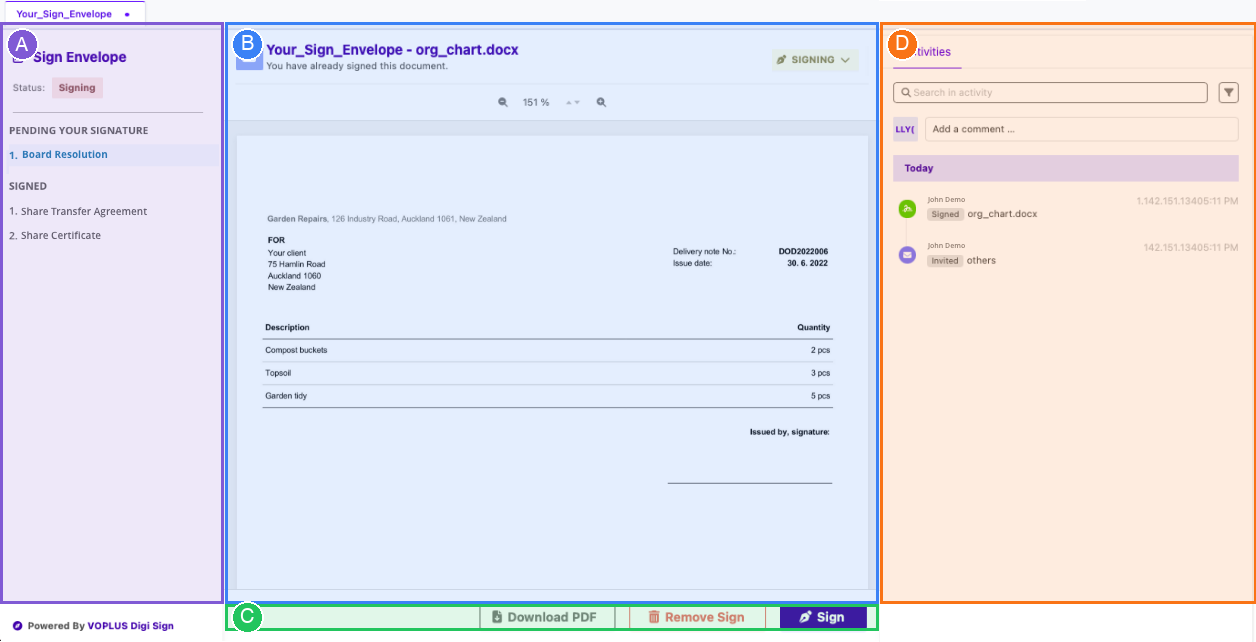Click the zoom in magnifier icon

601,102
